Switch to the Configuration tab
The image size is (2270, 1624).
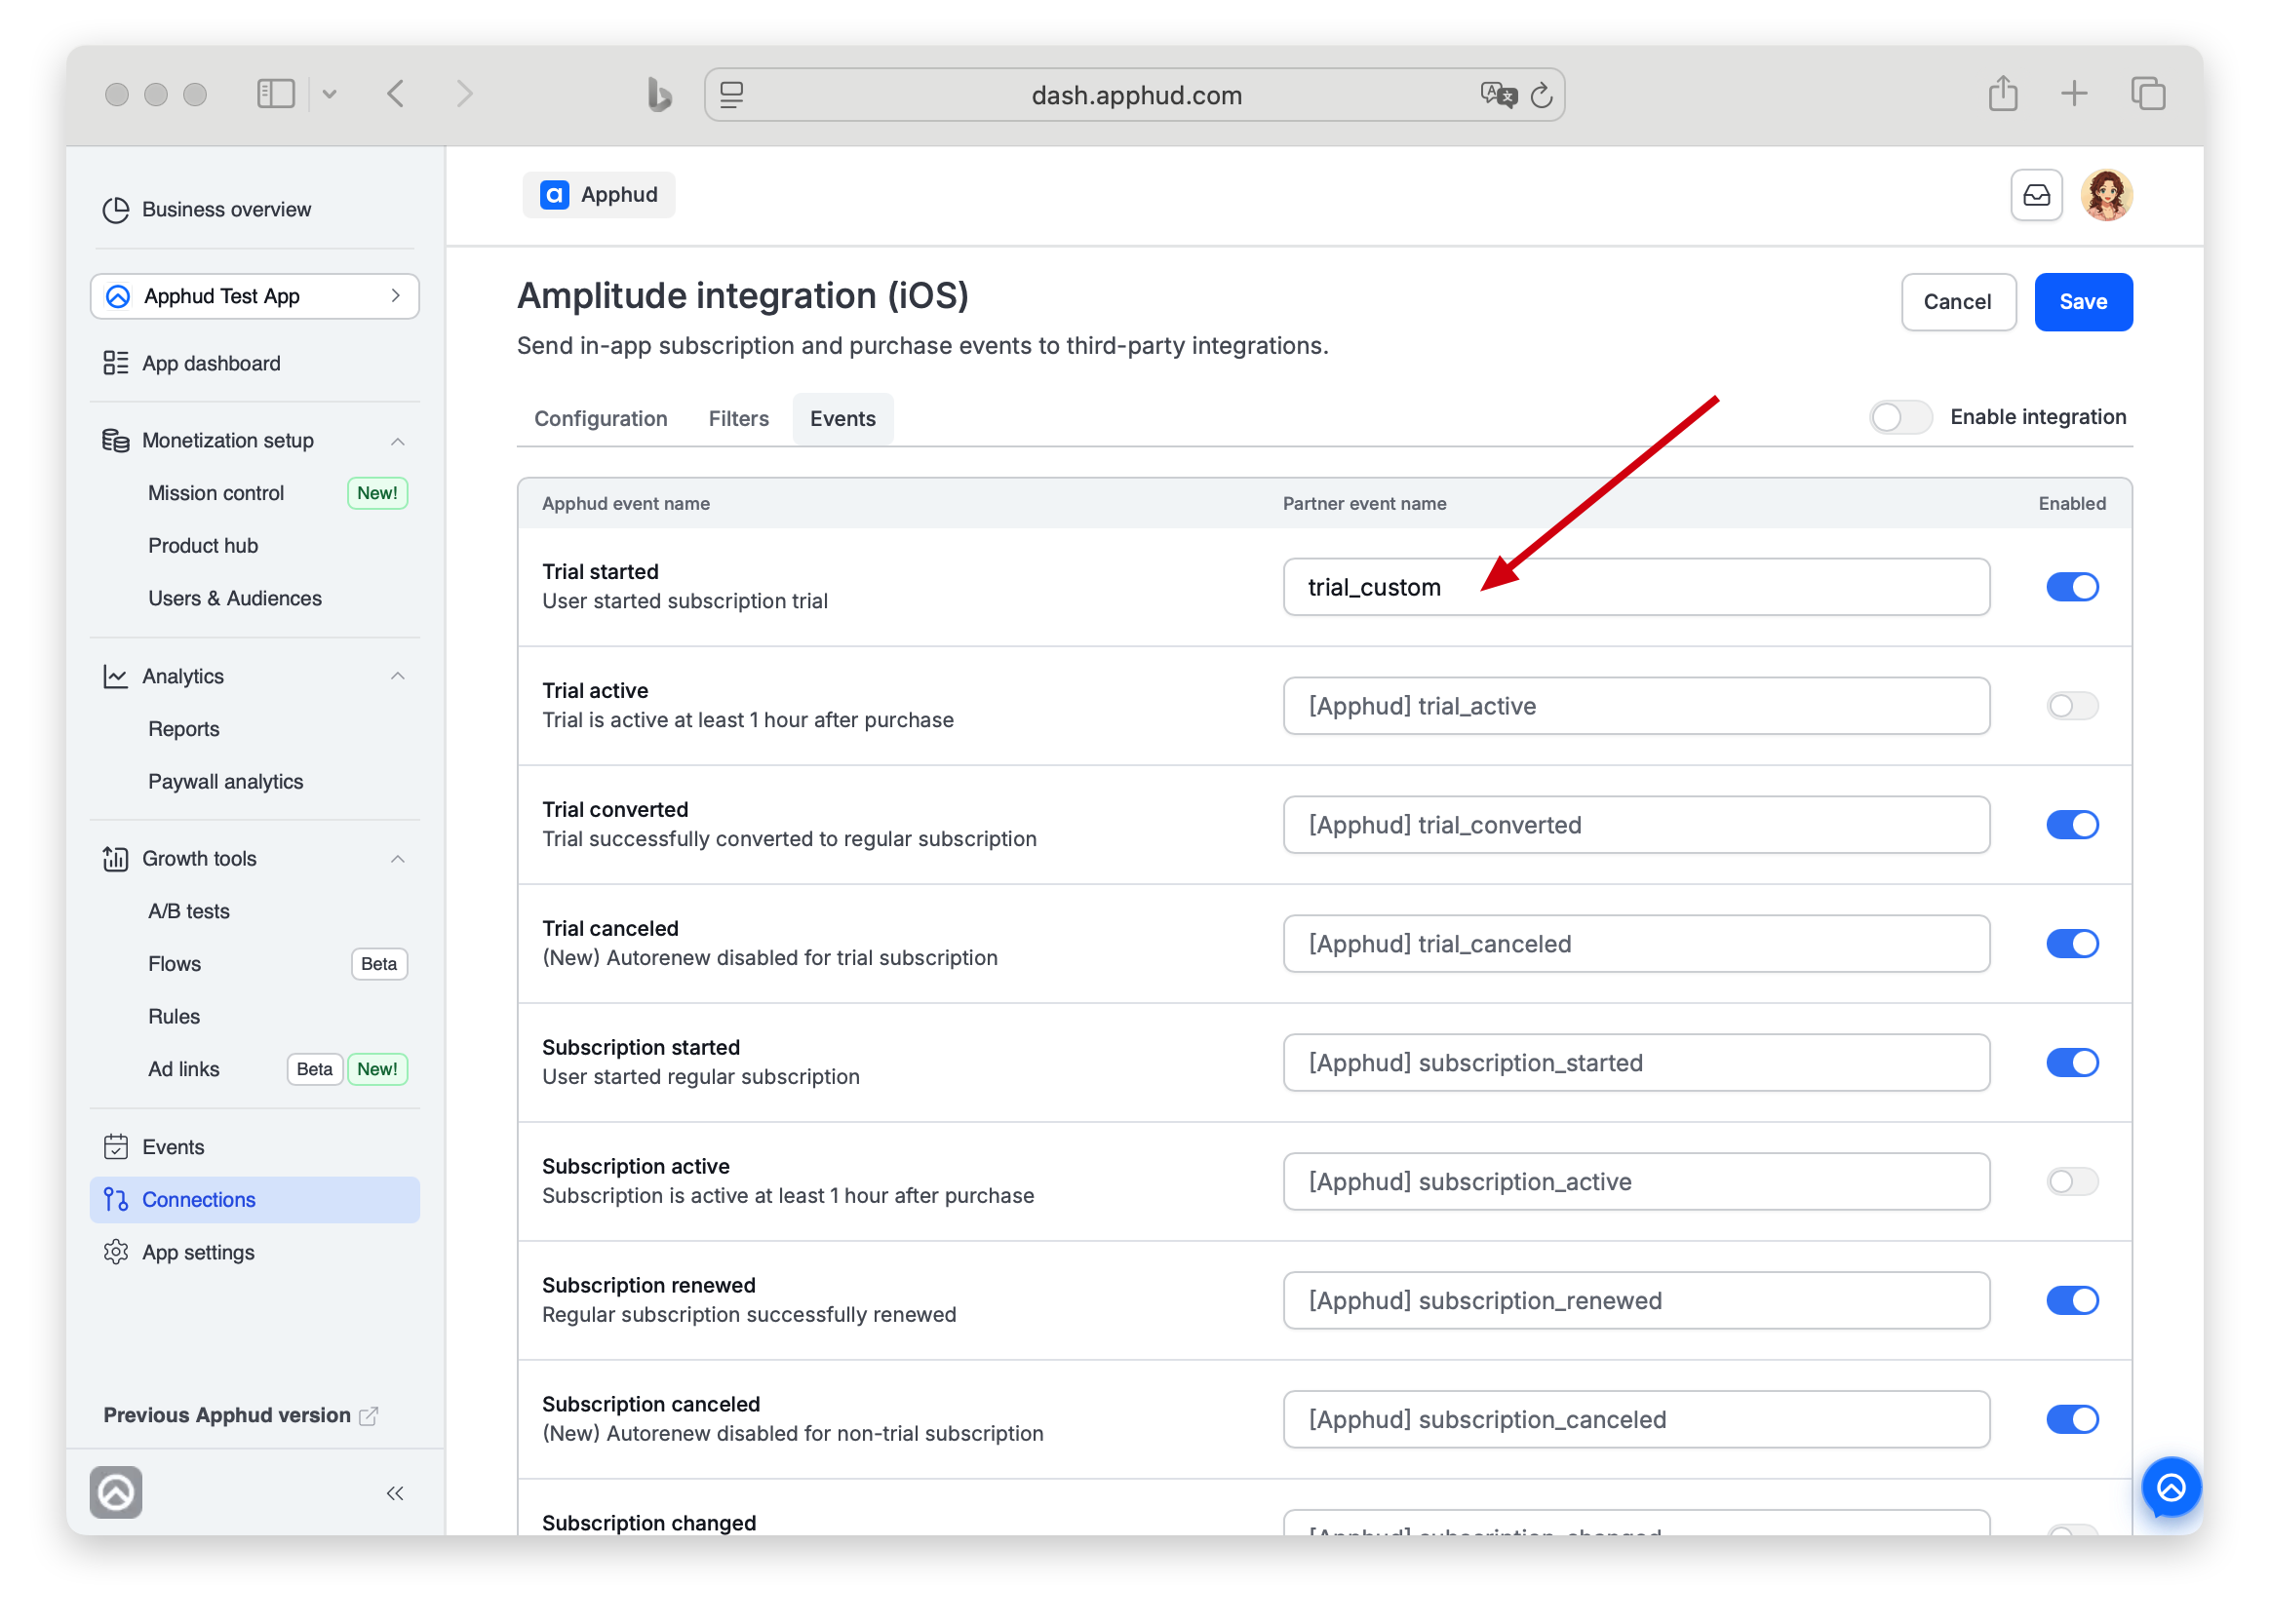(600, 419)
